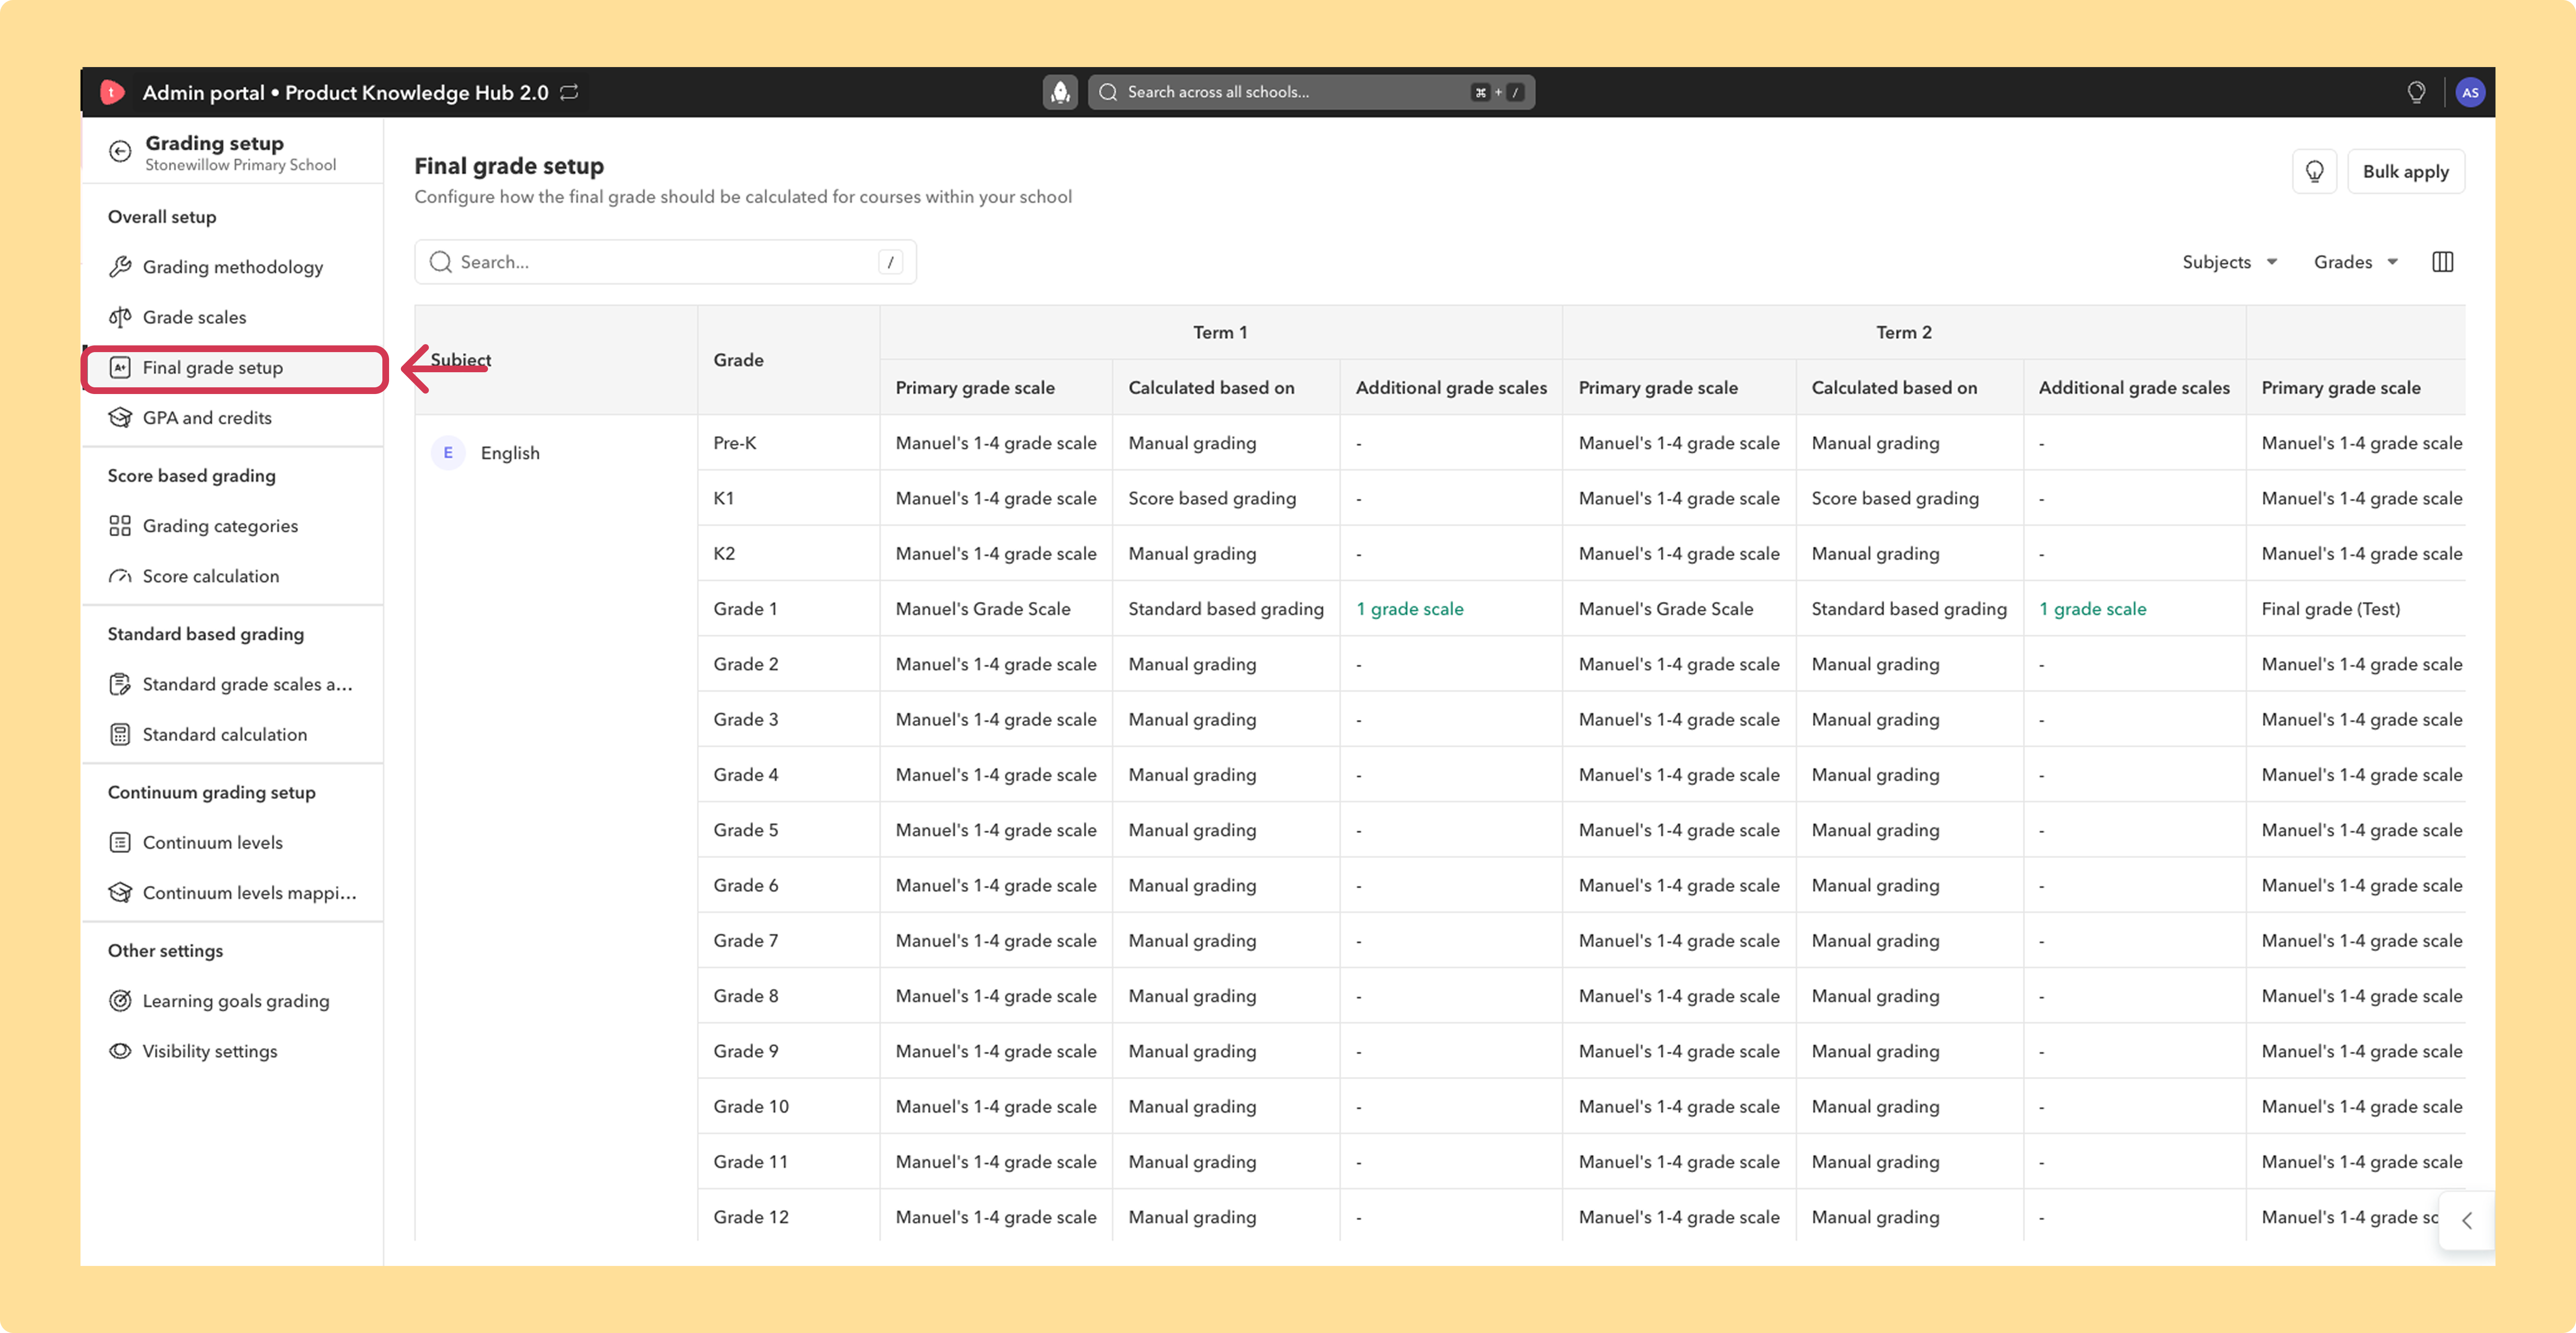Open Score calculation settings
Viewport: 2576px width, 1333px height.
coord(233,576)
